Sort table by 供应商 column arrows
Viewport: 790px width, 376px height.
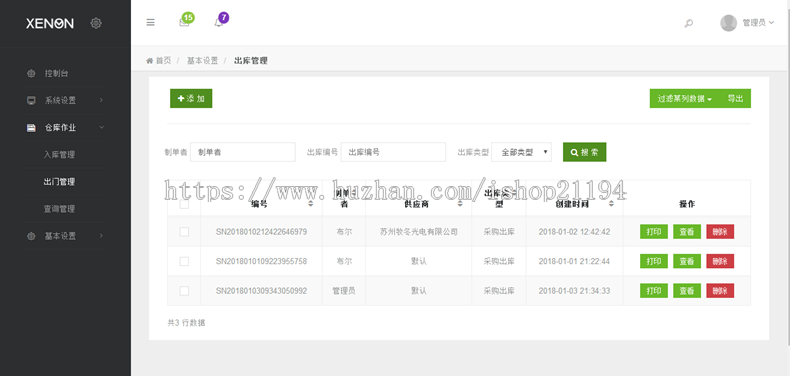pyautogui.click(x=460, y=204)
